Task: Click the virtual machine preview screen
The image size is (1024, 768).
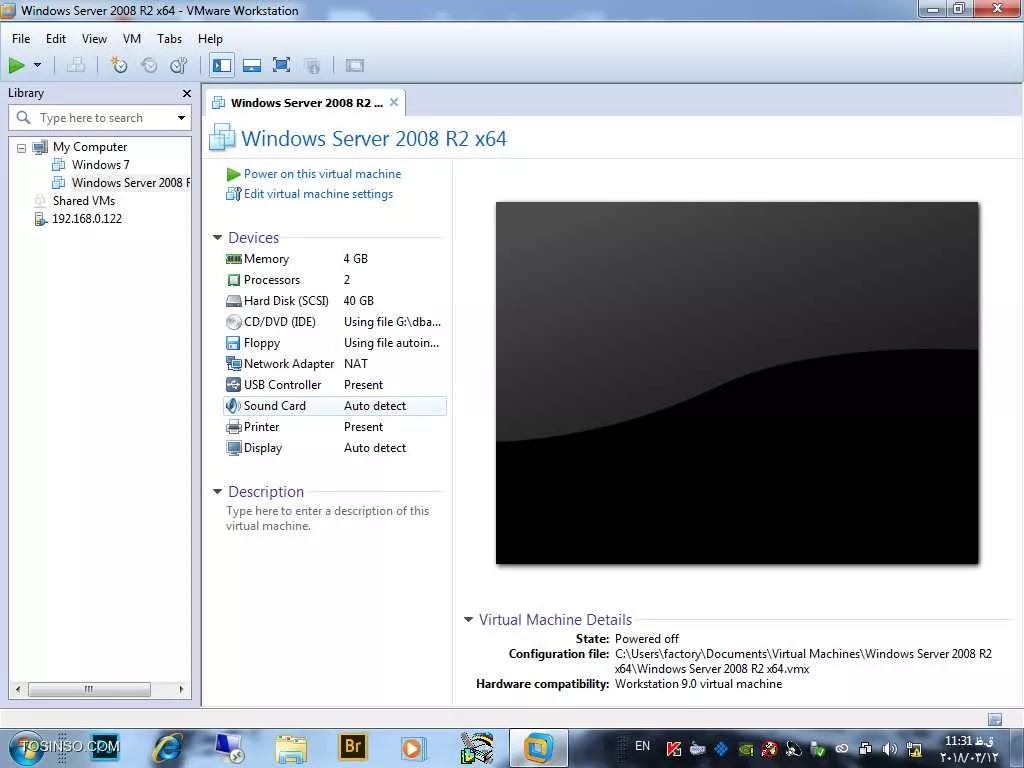Action: (737, 383)
